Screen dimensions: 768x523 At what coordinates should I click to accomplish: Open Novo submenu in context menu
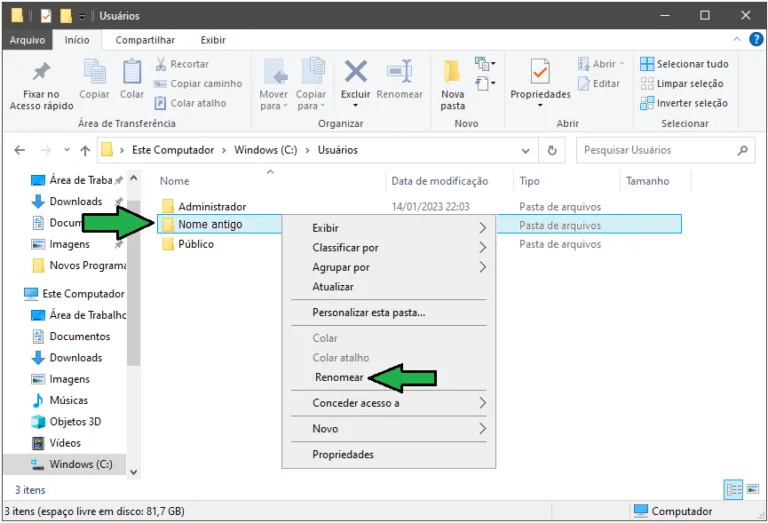pos(389,429)
